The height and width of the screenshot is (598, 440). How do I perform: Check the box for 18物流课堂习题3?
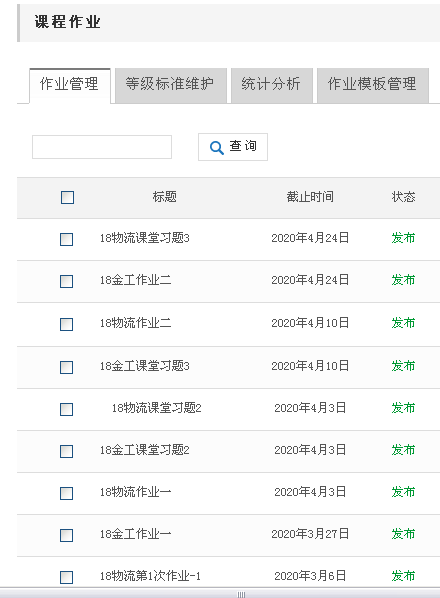point(67,240)
